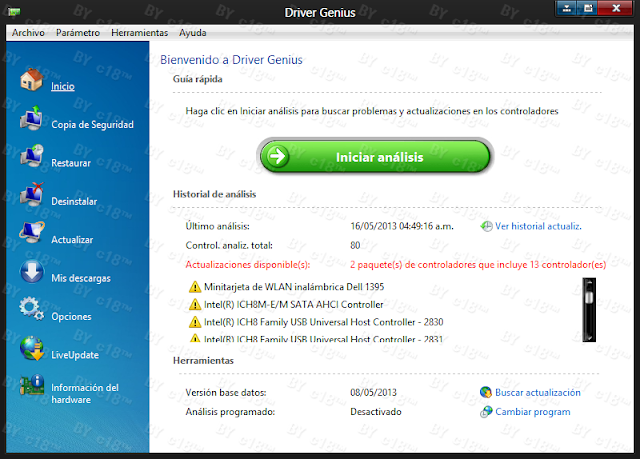640x459 pixels.
Task: Click the Buscar actualización link
Action: 538,392
